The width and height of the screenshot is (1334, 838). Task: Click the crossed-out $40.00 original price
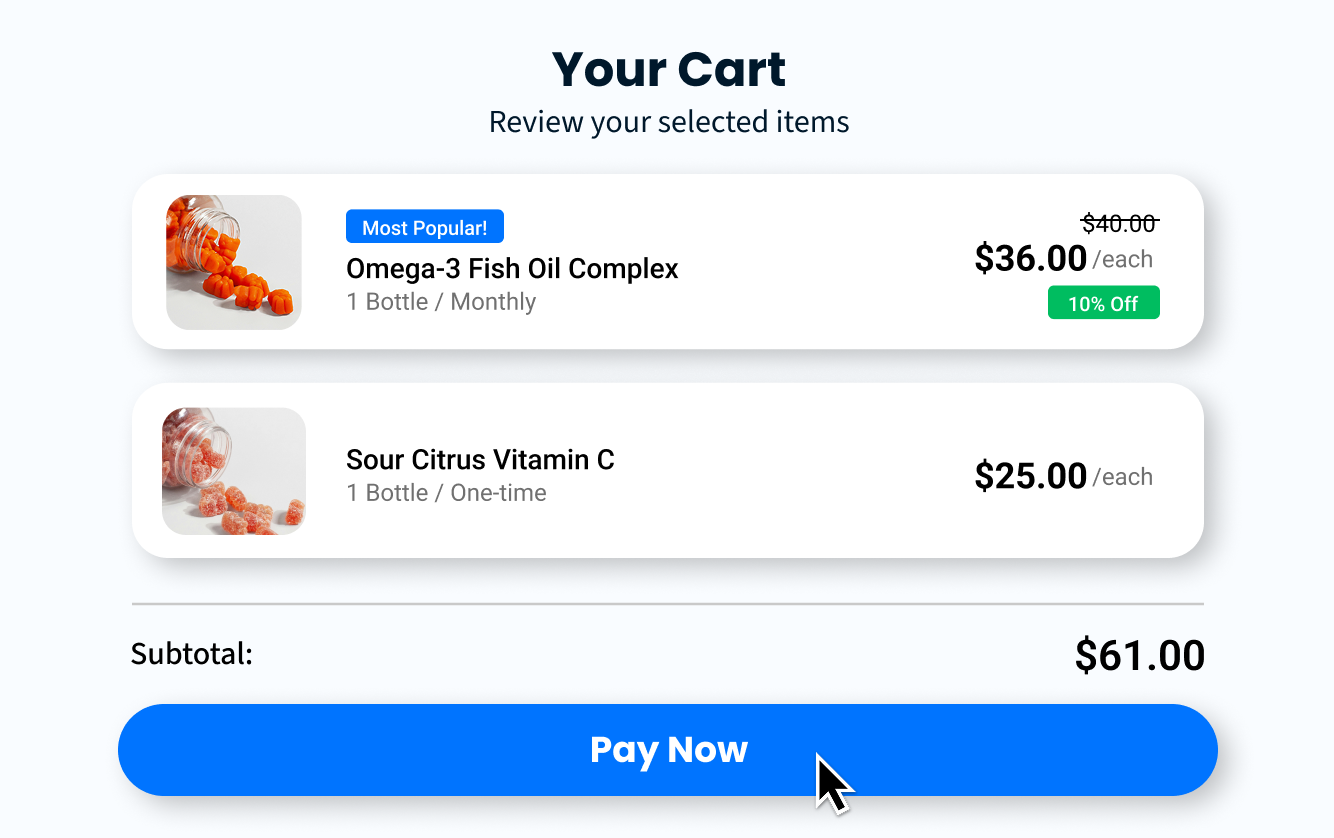tap(1121, 223)
